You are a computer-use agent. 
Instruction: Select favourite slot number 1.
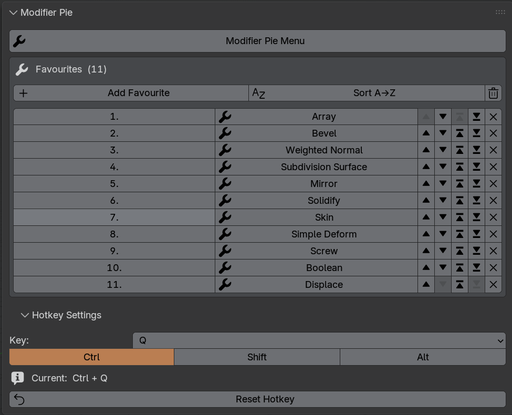(x=114, y=117)
